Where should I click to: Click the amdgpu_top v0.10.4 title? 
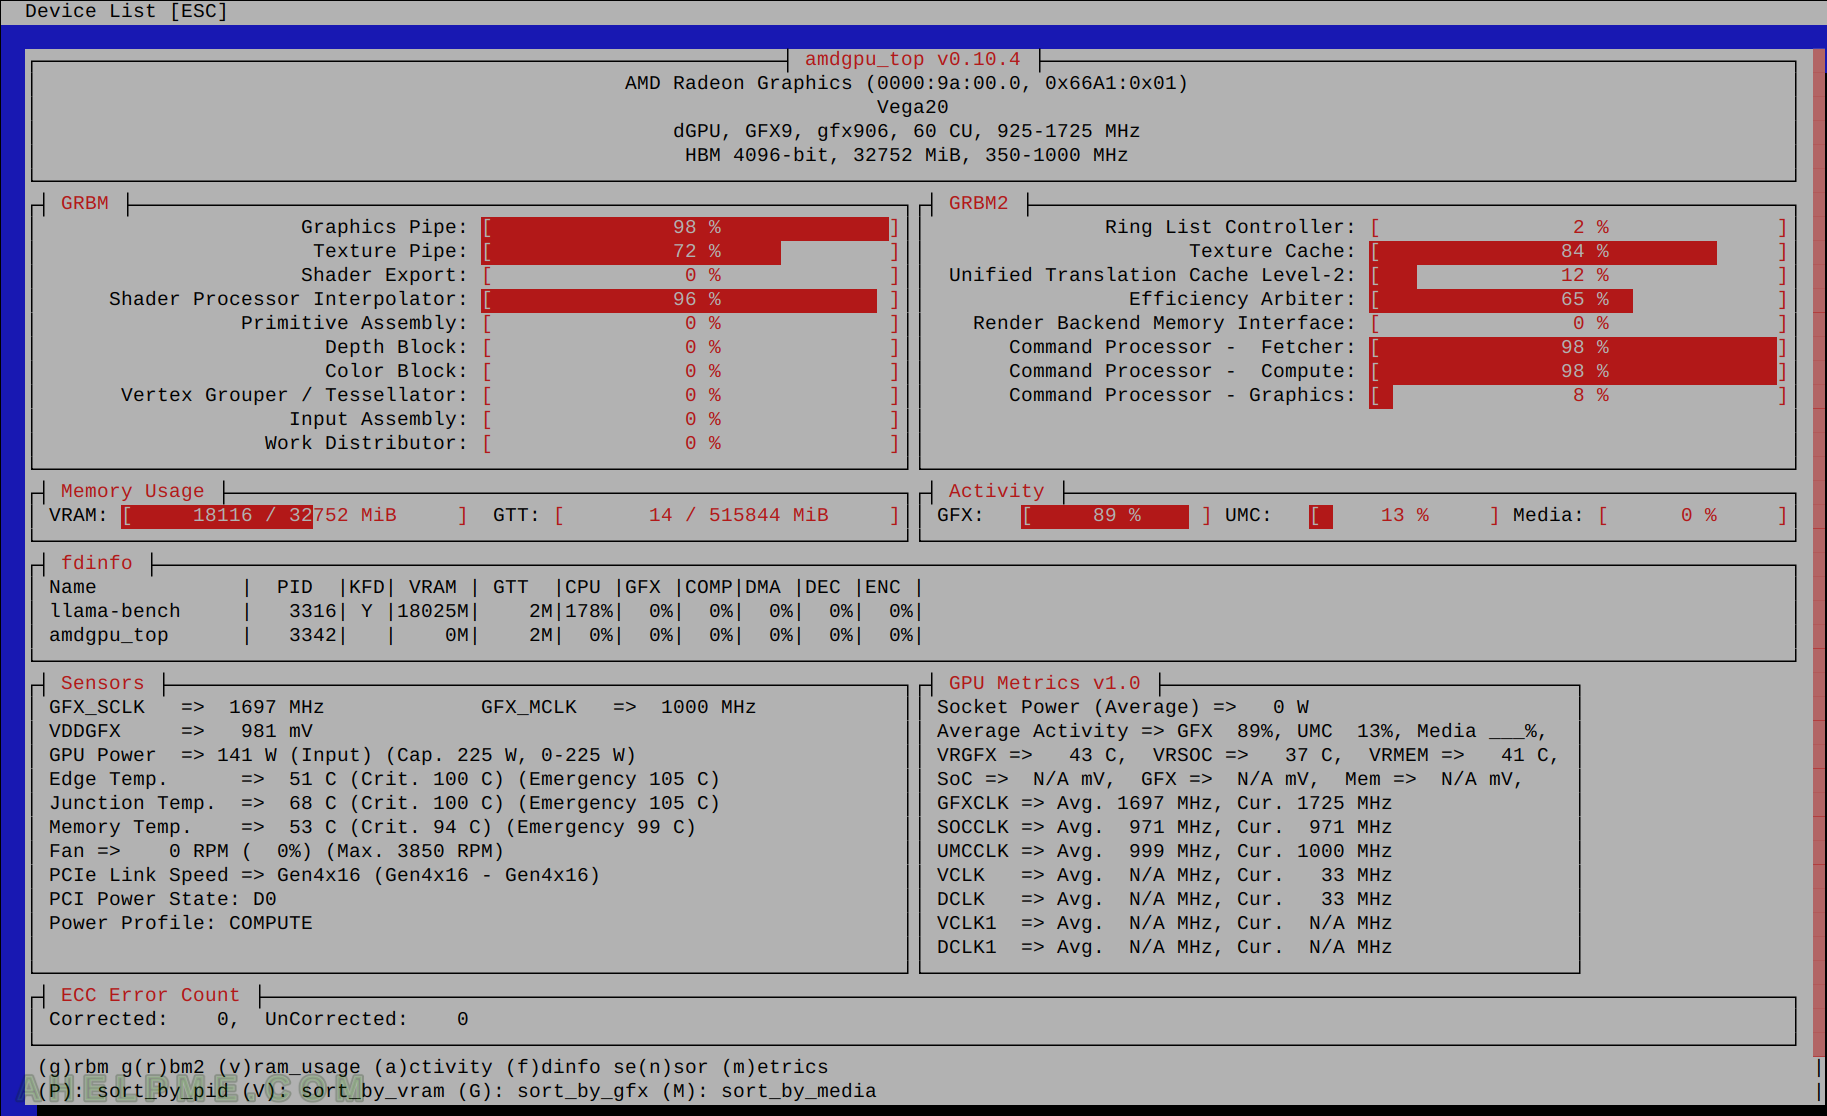[912, 59]
